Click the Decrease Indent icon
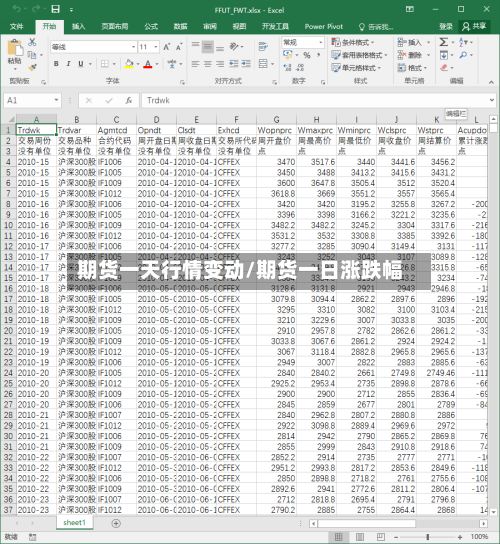Viewport: 500px width, 544px height. (x=234, y=64)
